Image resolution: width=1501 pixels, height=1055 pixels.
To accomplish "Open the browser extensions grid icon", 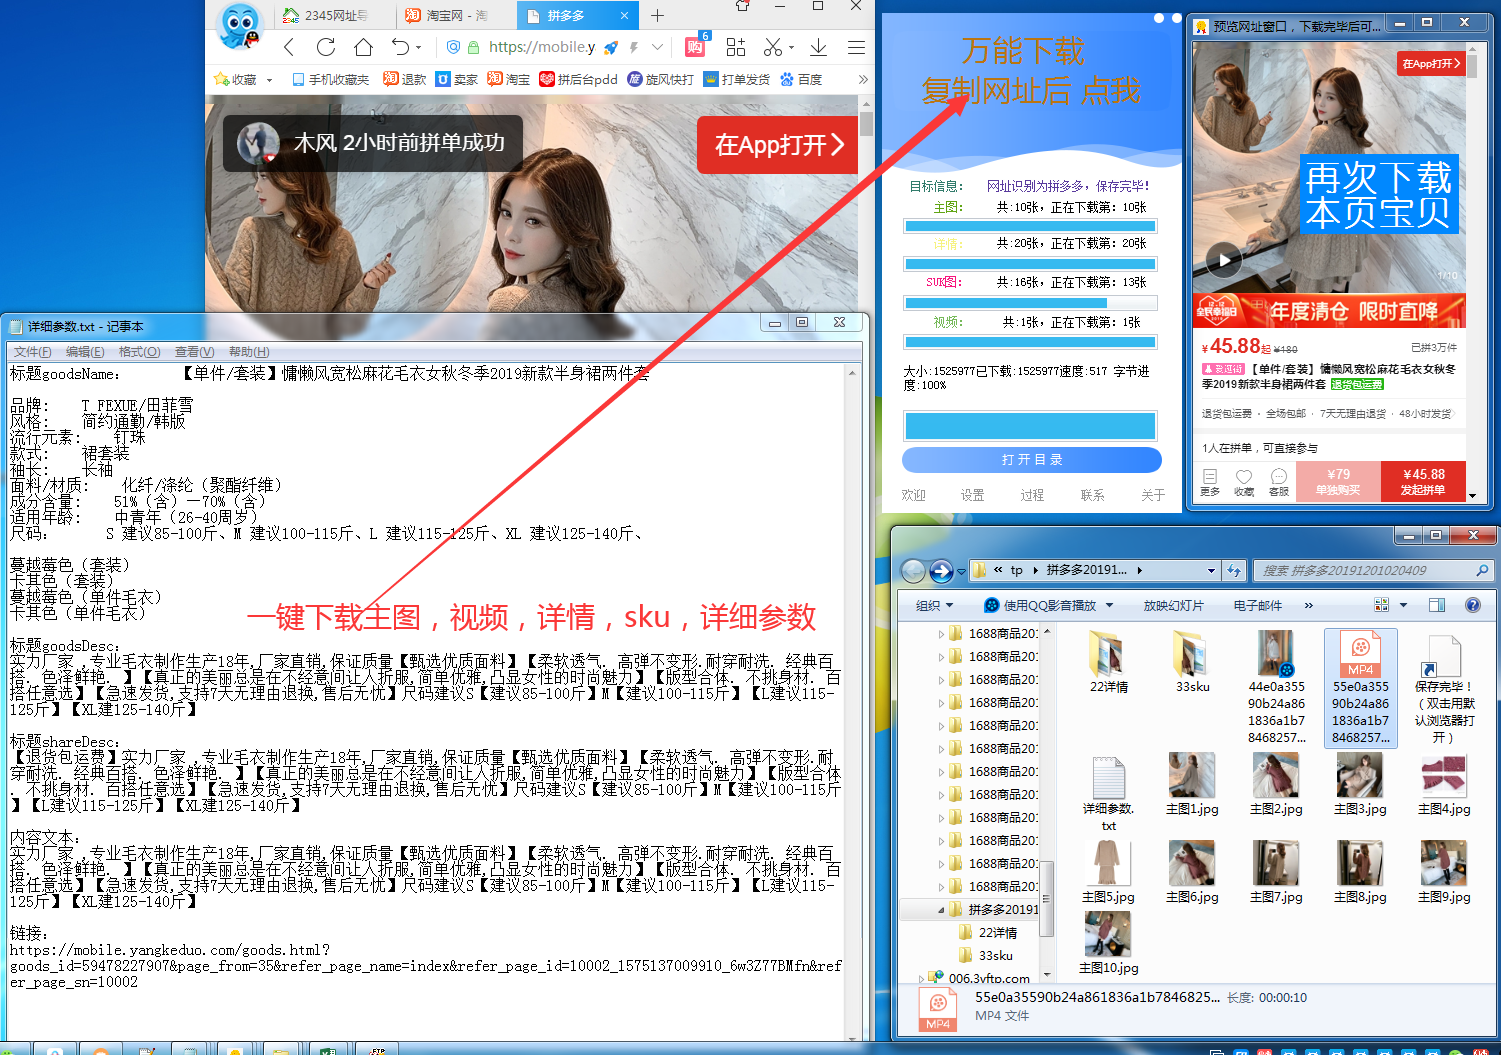I will pos(736,47).
